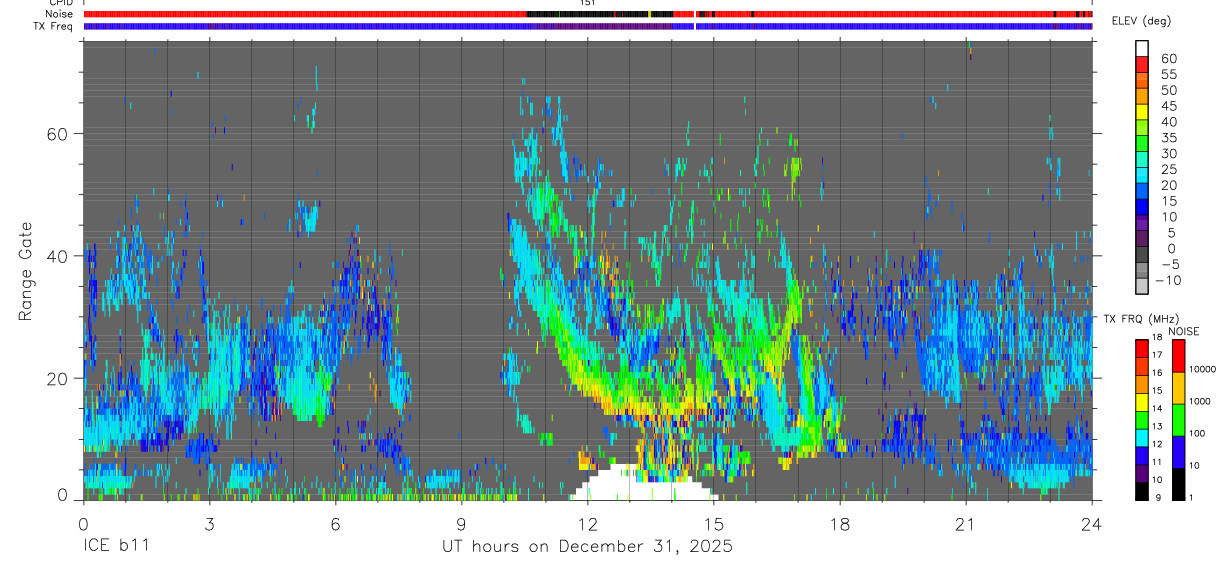This screenshot has height=567, width=1228.
Task: Click the ICE b11 radar beam label
Action: click(117, 547)
